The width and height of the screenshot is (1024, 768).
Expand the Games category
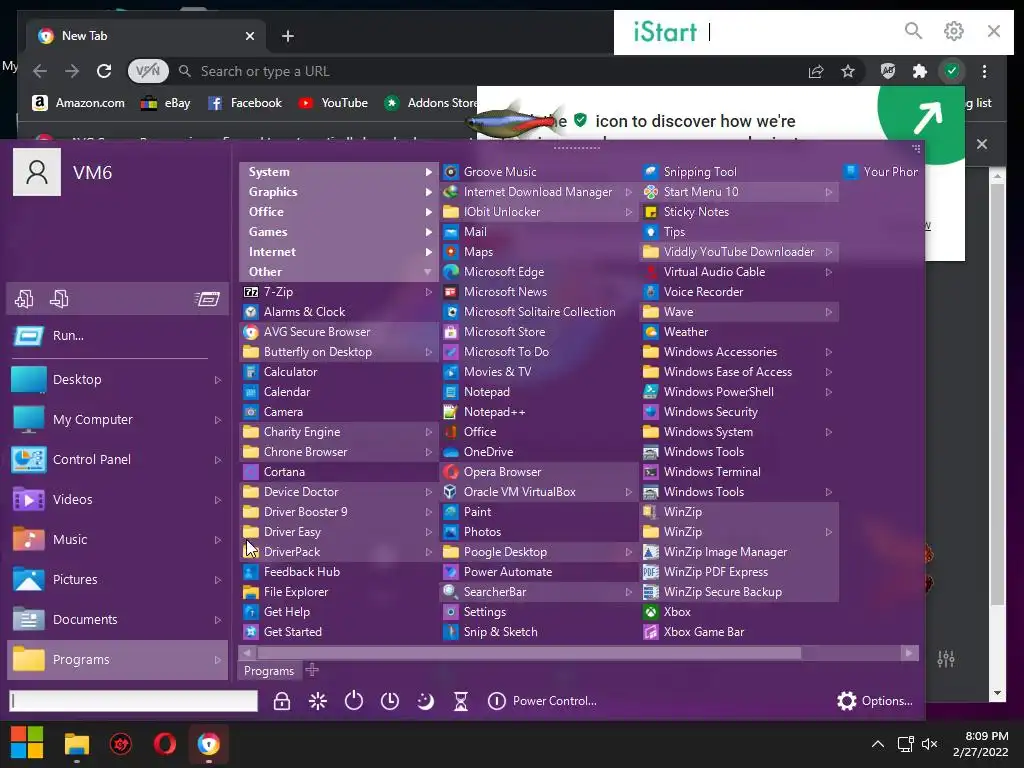click(339, 232)
